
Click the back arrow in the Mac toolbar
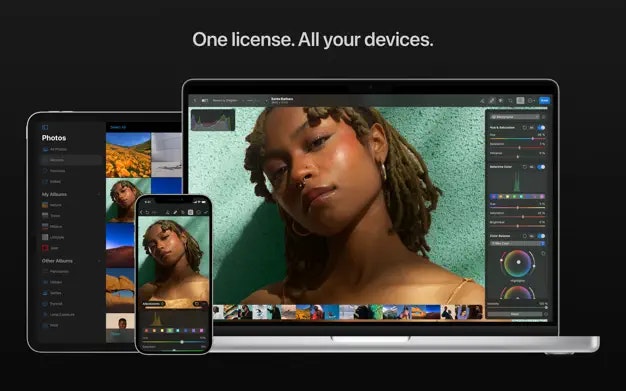click(194, 100)
